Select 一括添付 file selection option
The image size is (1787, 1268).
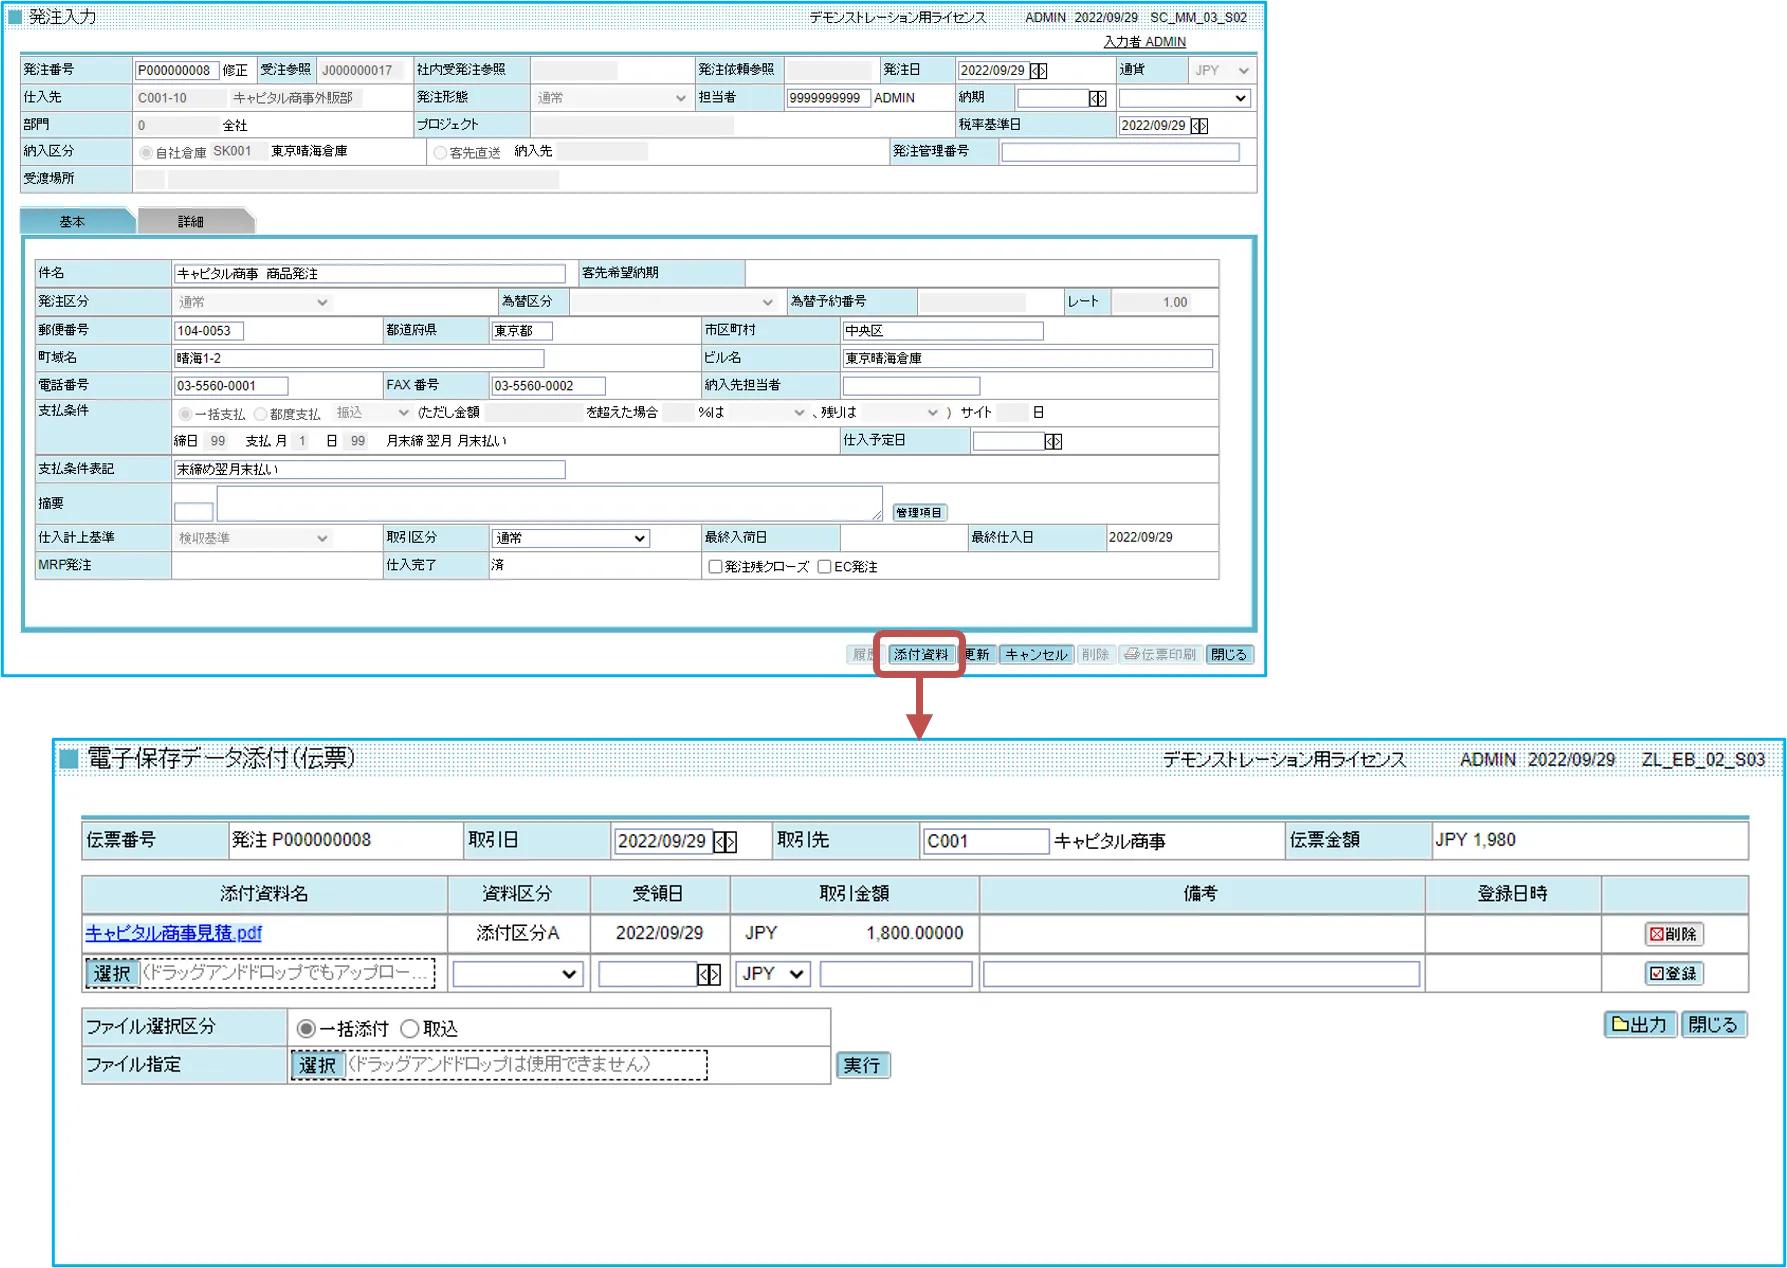[x=306, y=1029]
